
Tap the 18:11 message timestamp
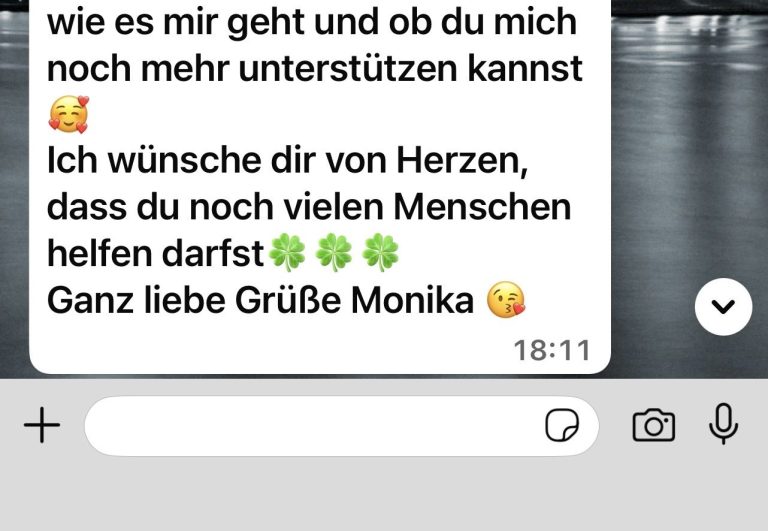pyautogui.click(x=552, y=350)
